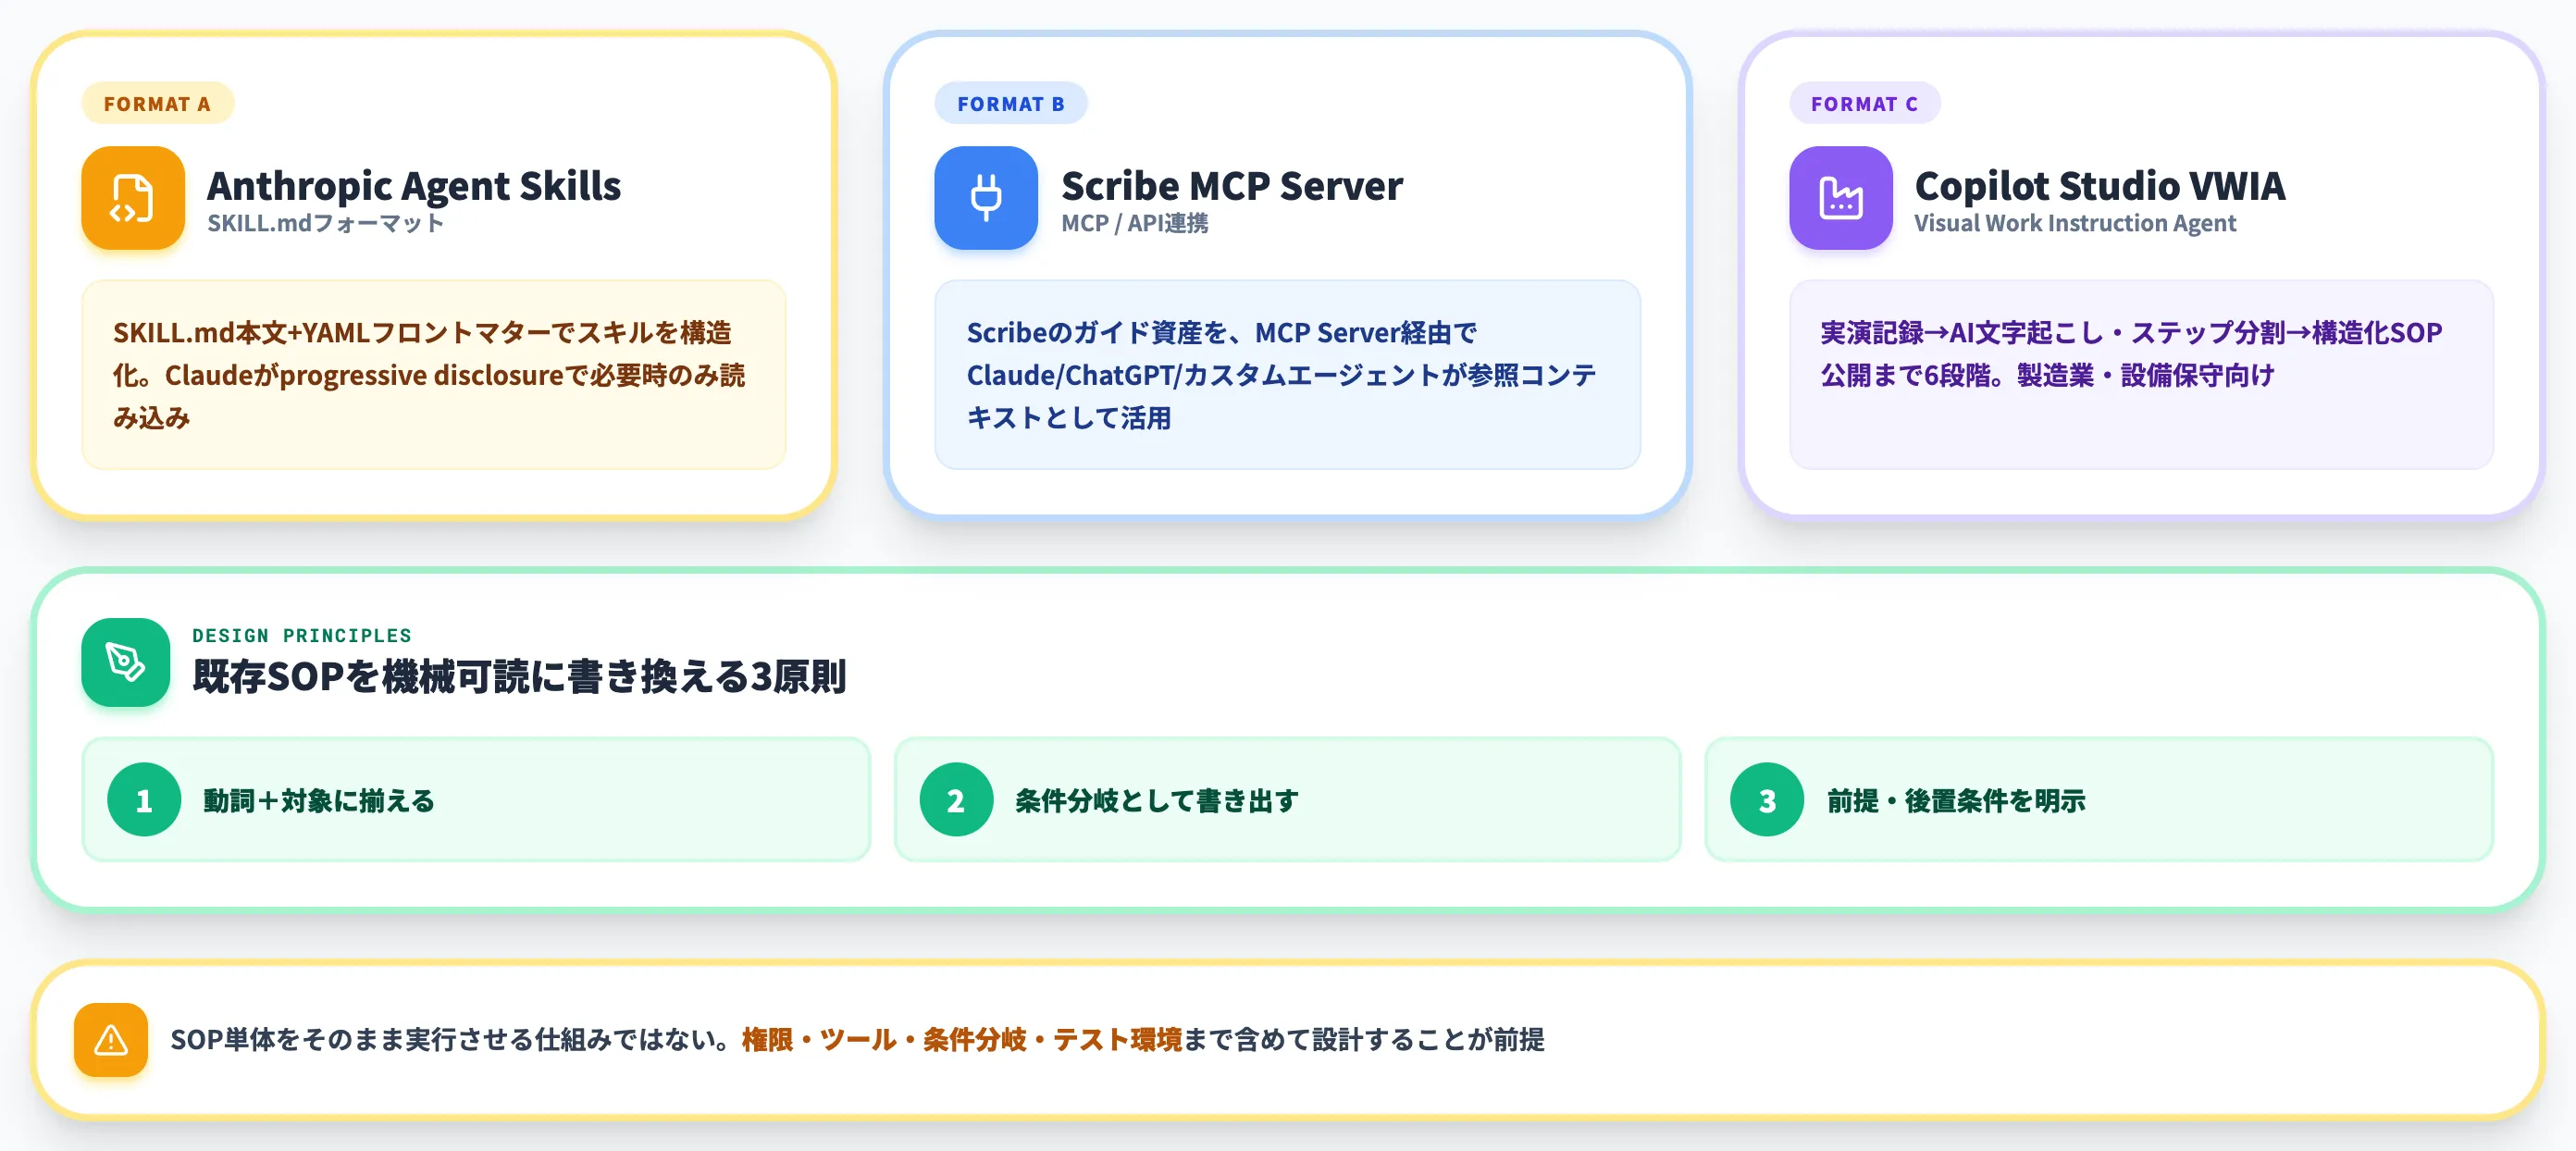This screenshot has height=1151, width=2576.
Task: Click the green pen-tool Design Principles icon
Action: point(126,662)
